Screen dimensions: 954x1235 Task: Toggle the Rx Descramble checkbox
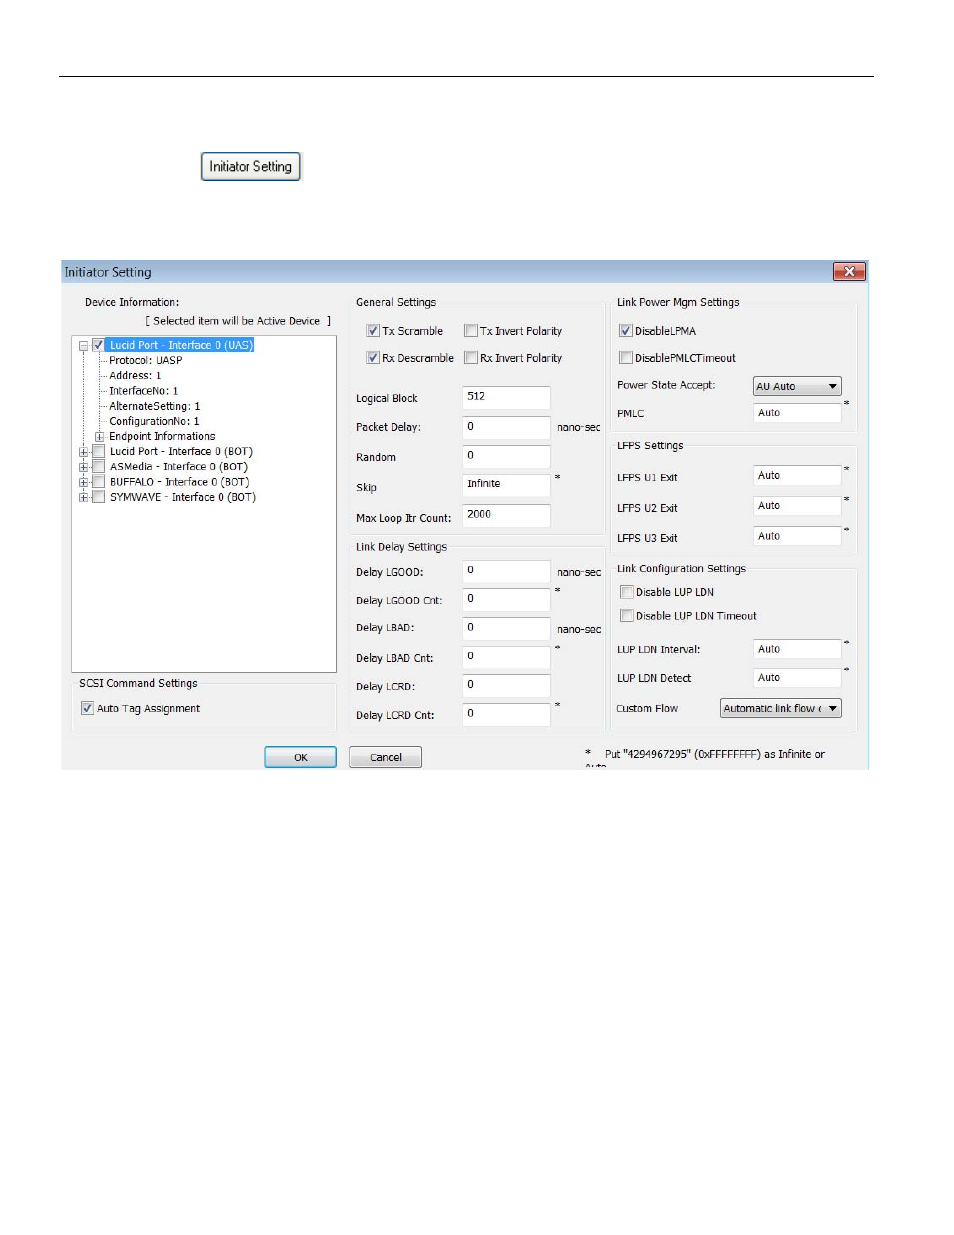[x=373, y=358]
